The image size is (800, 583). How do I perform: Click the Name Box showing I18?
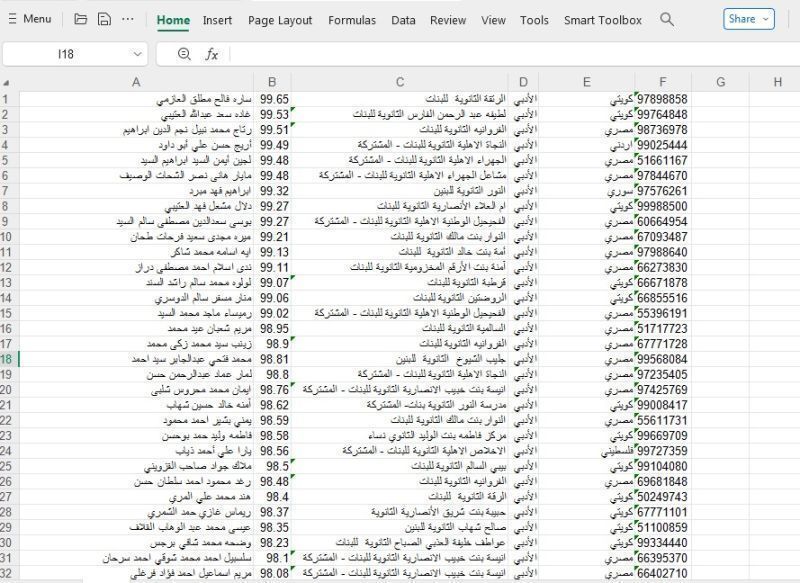click(65, 54)
